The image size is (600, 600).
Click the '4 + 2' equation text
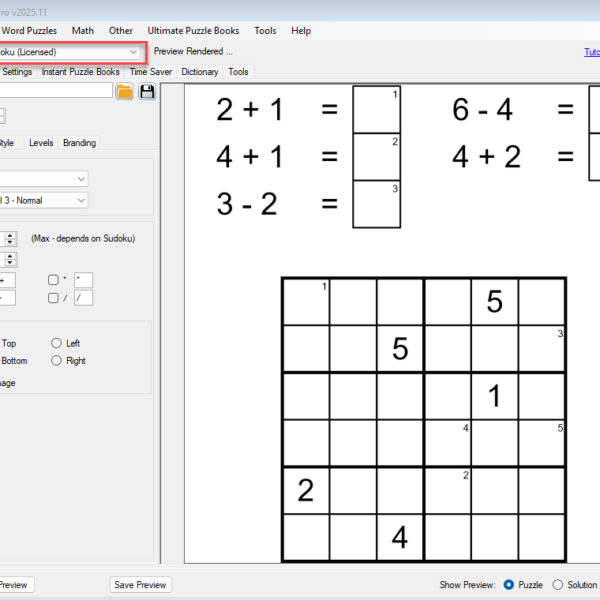coord(486,157)
